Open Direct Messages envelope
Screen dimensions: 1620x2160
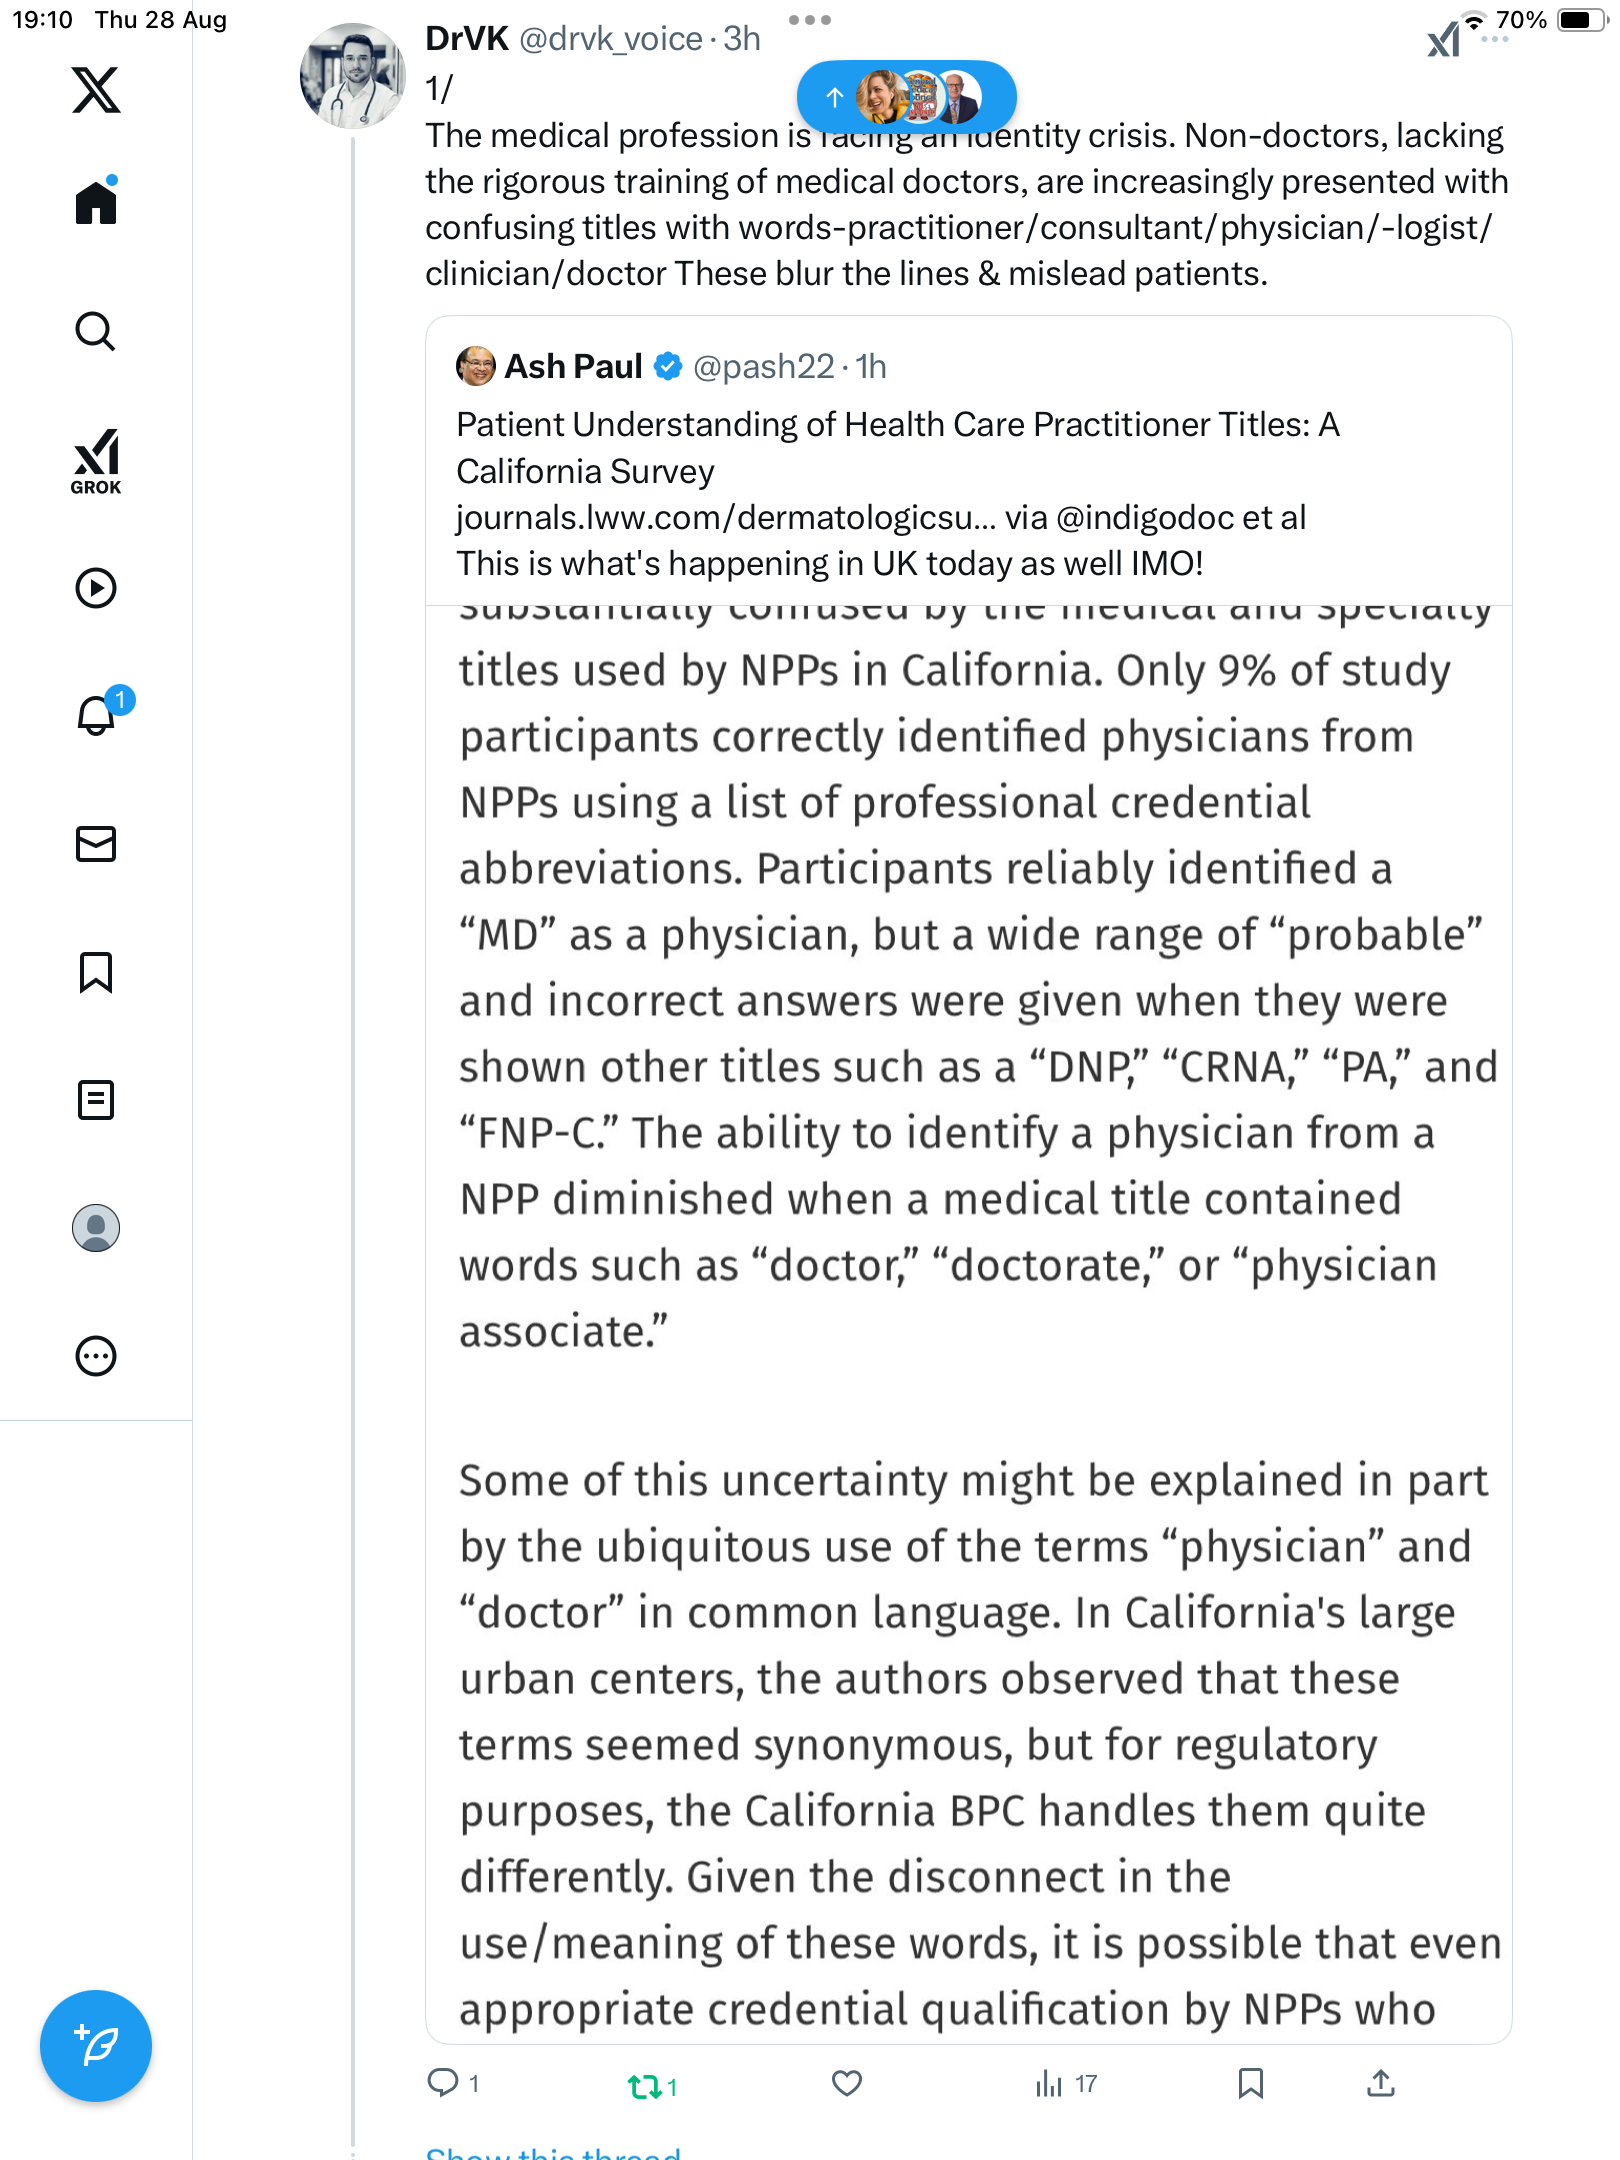click(96, 844)
